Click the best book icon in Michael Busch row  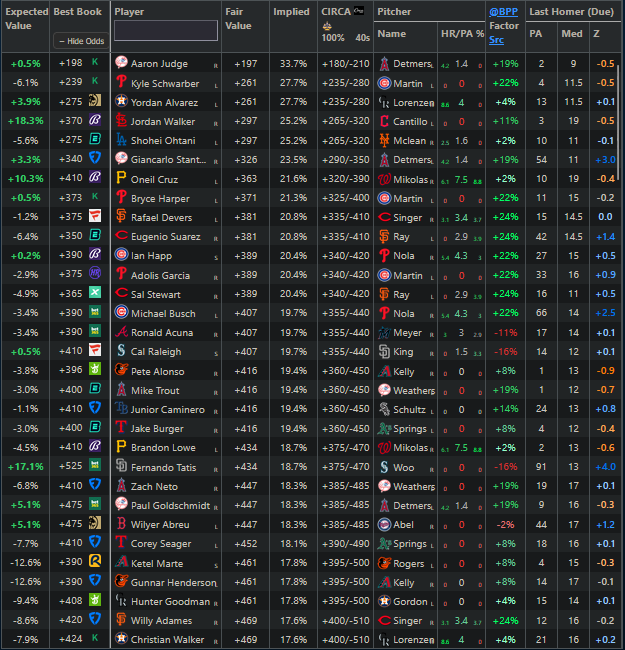pyautogui.click(x=95, y=312)
